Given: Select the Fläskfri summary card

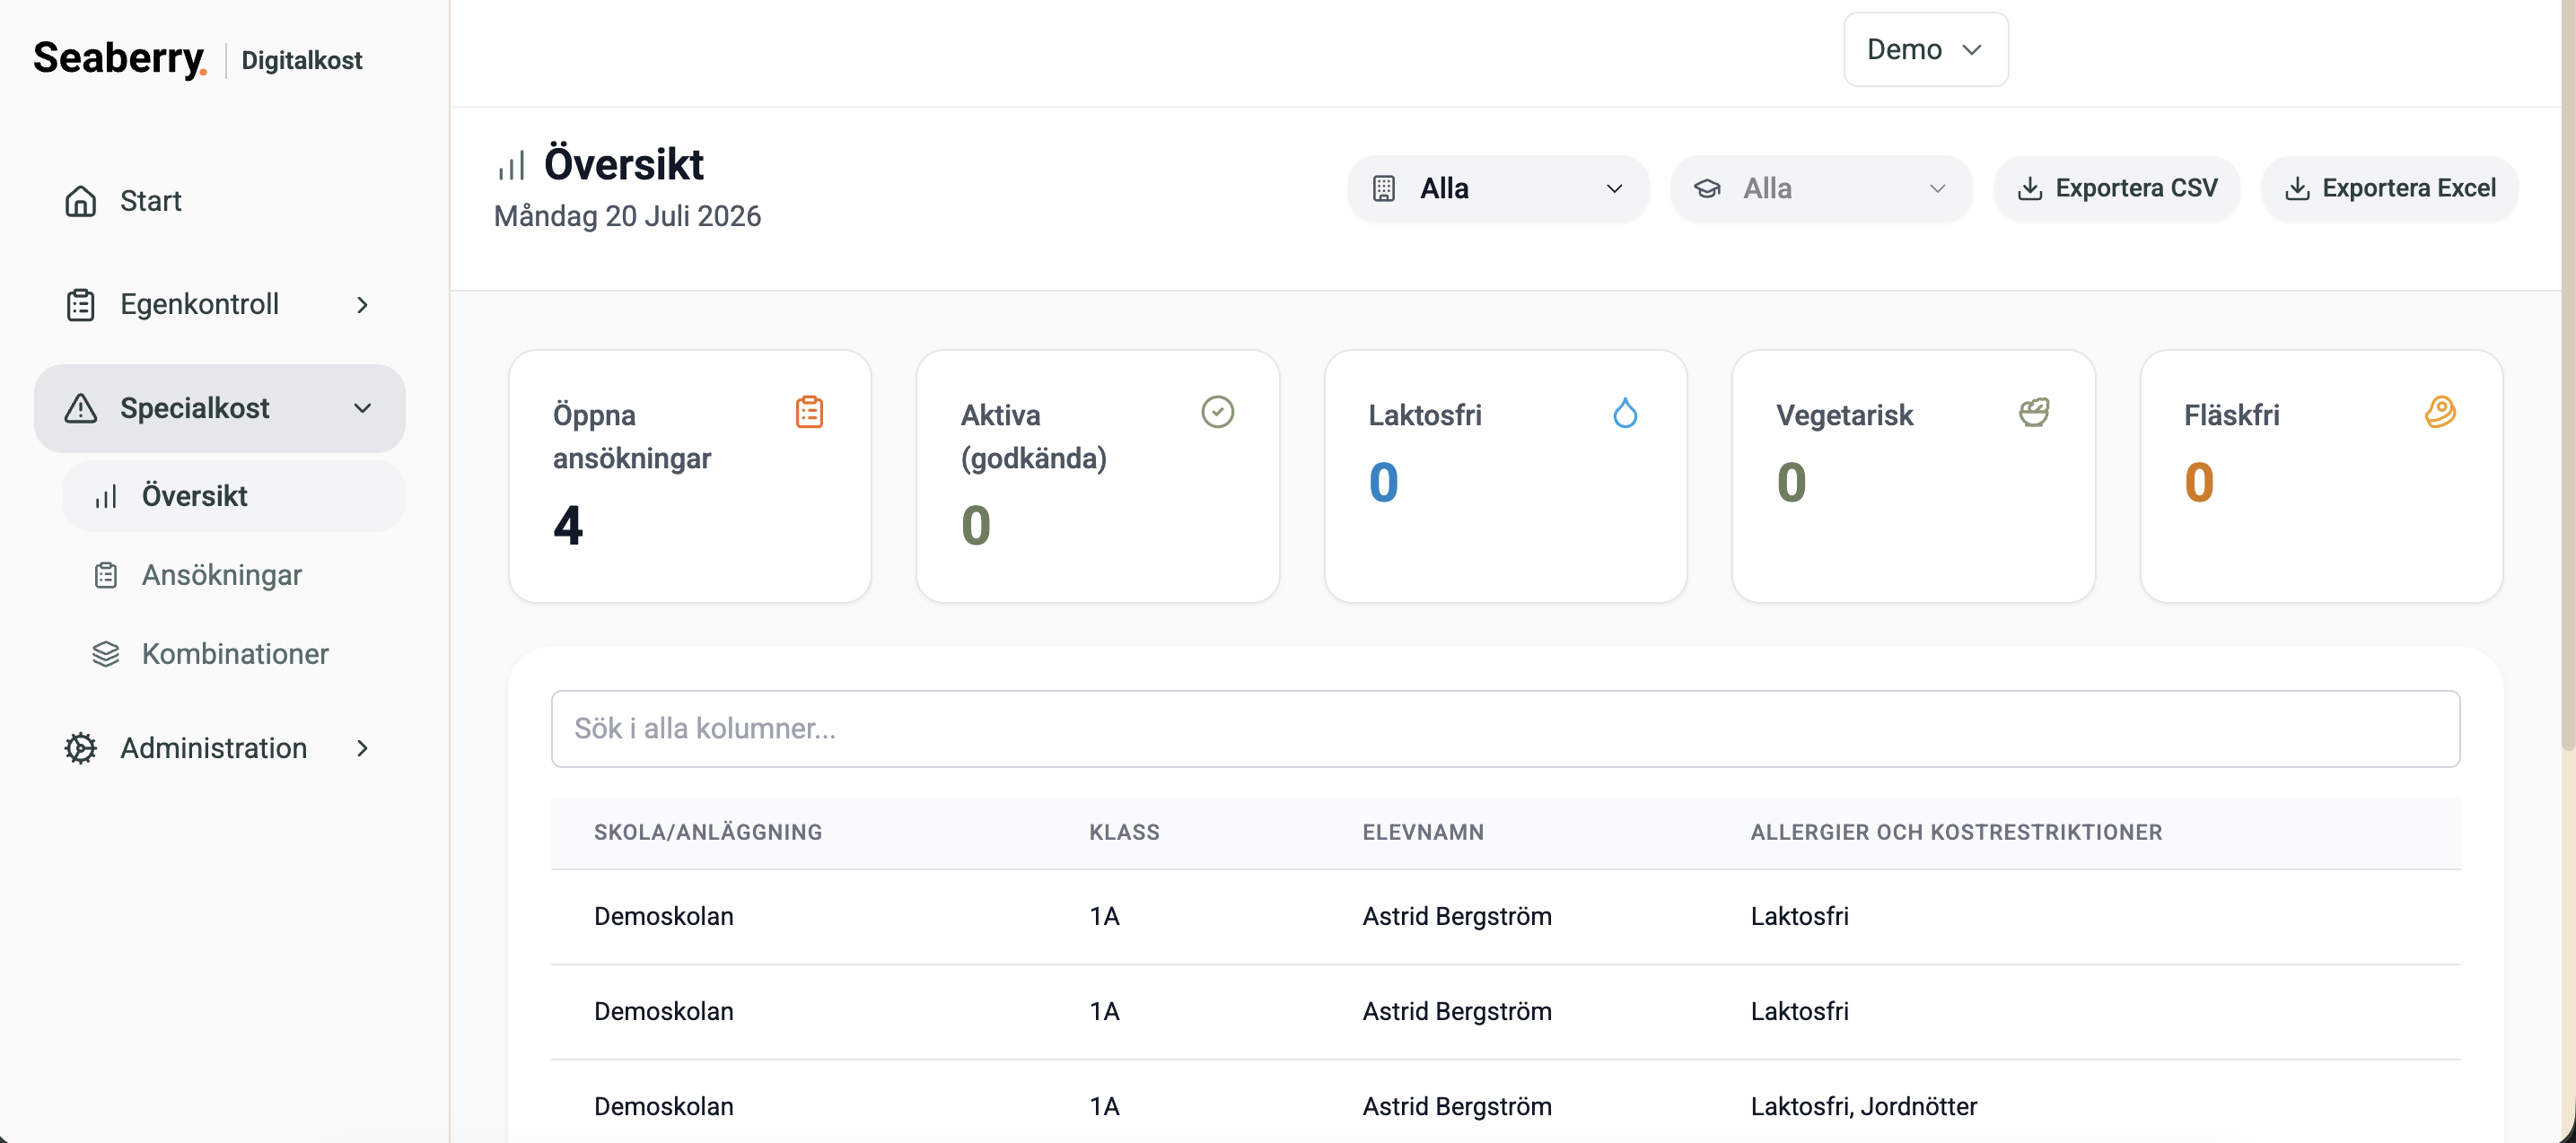Looking at the screenshot, I should [2322, 476].
